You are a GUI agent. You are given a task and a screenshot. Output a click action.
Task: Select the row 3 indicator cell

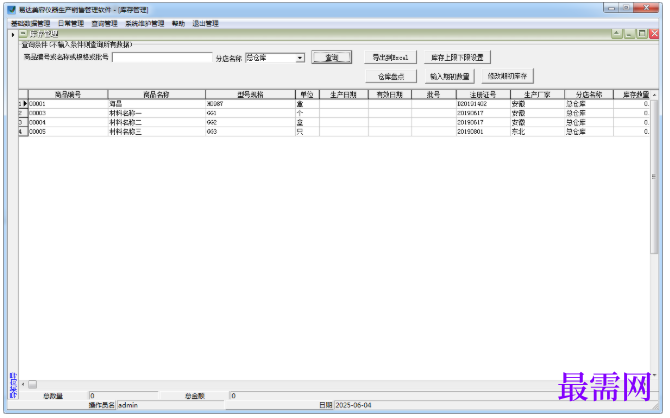point(23,122)
